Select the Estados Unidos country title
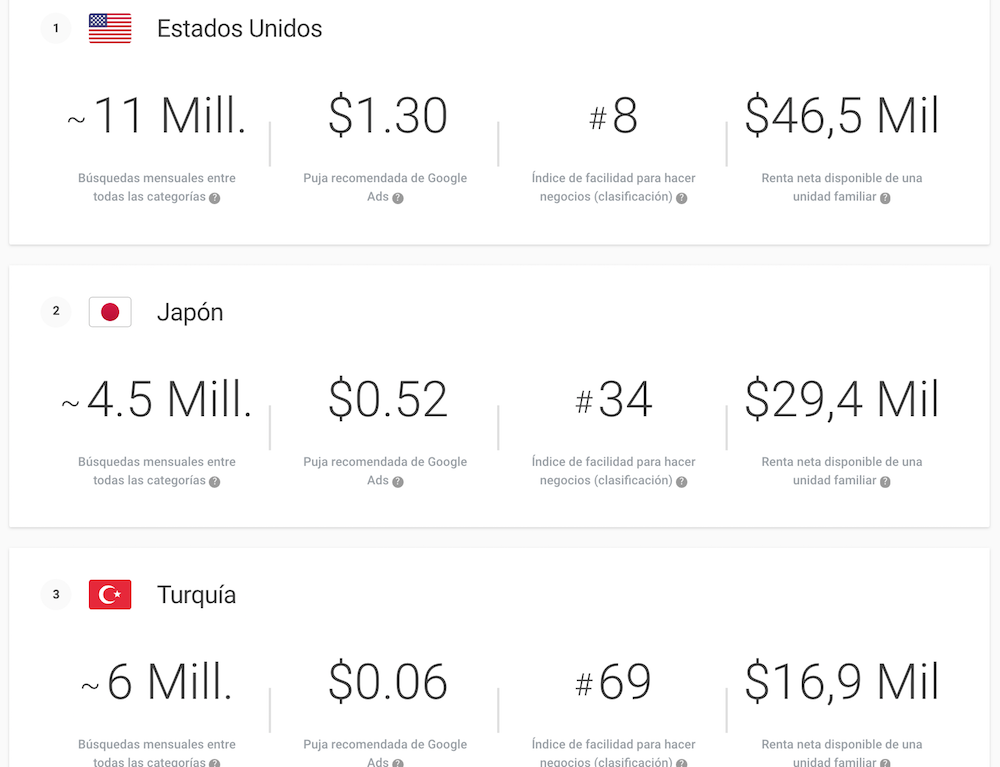The height and width of the screenshot is (767, 1000). click(x=239, y=29)
